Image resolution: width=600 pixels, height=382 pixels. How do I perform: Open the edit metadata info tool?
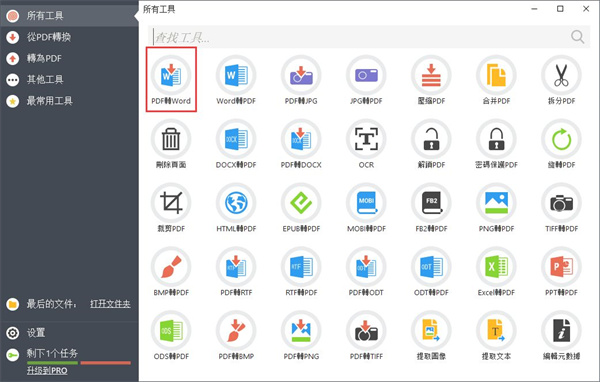pyautogui.click(x=561, y=335)
